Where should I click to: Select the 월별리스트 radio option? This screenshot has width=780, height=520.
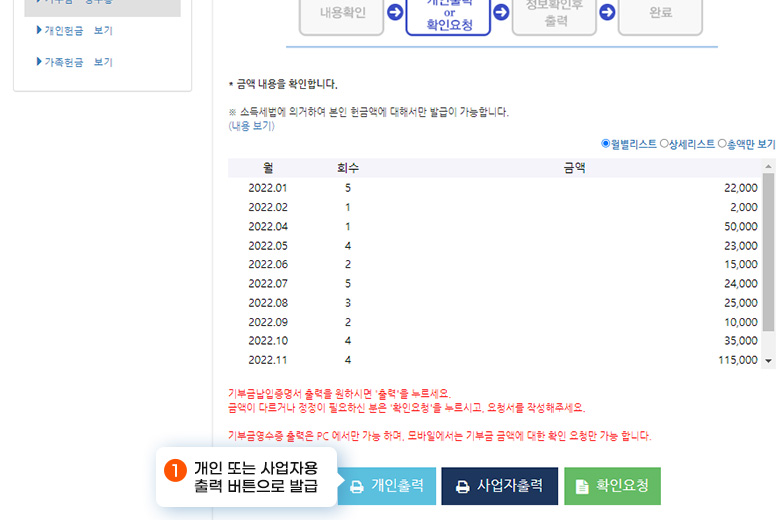[606, 144]
